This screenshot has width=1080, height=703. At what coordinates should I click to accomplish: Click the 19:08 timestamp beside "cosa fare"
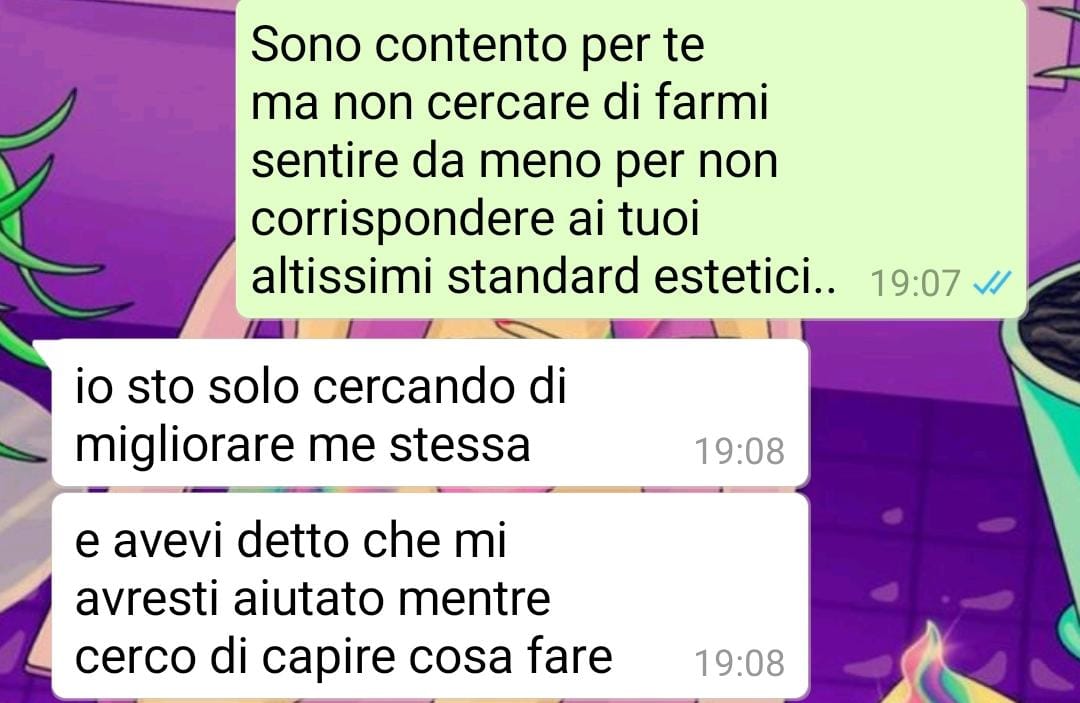coord(739,663)
